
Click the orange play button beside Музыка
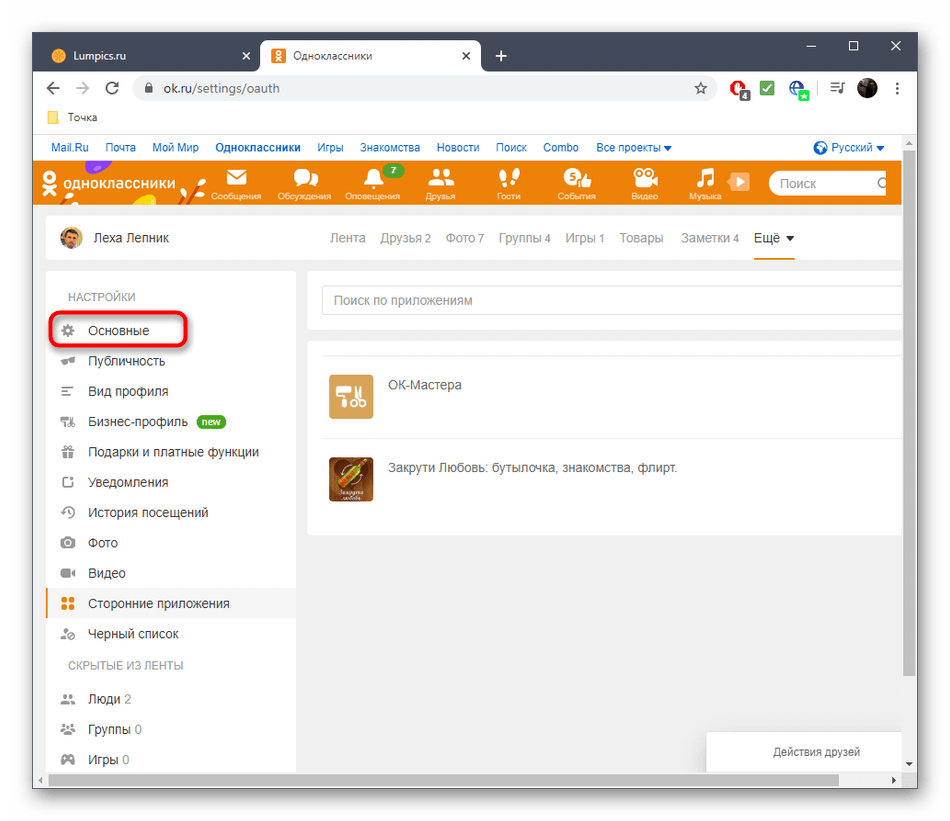[738, 182]
